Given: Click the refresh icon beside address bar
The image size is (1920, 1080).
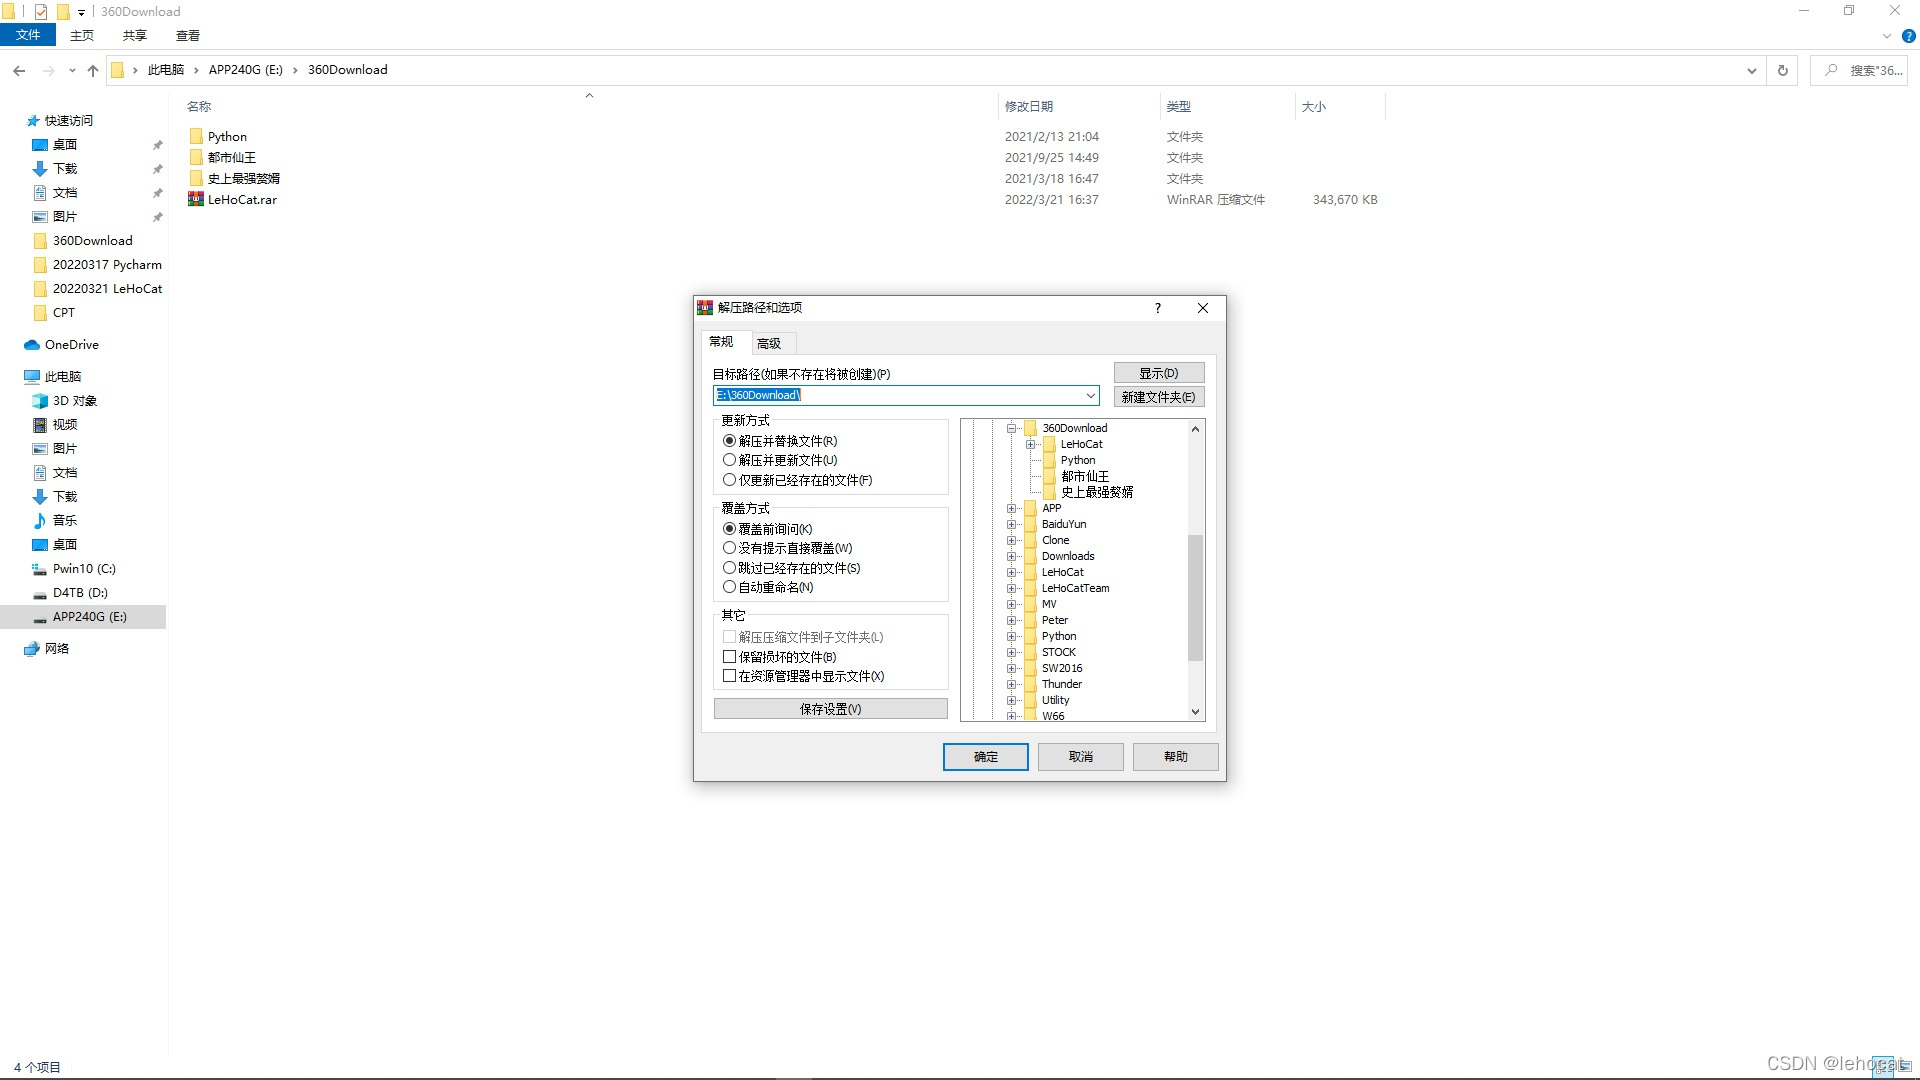Looking at the screenshot, I should pos(1782,70).
